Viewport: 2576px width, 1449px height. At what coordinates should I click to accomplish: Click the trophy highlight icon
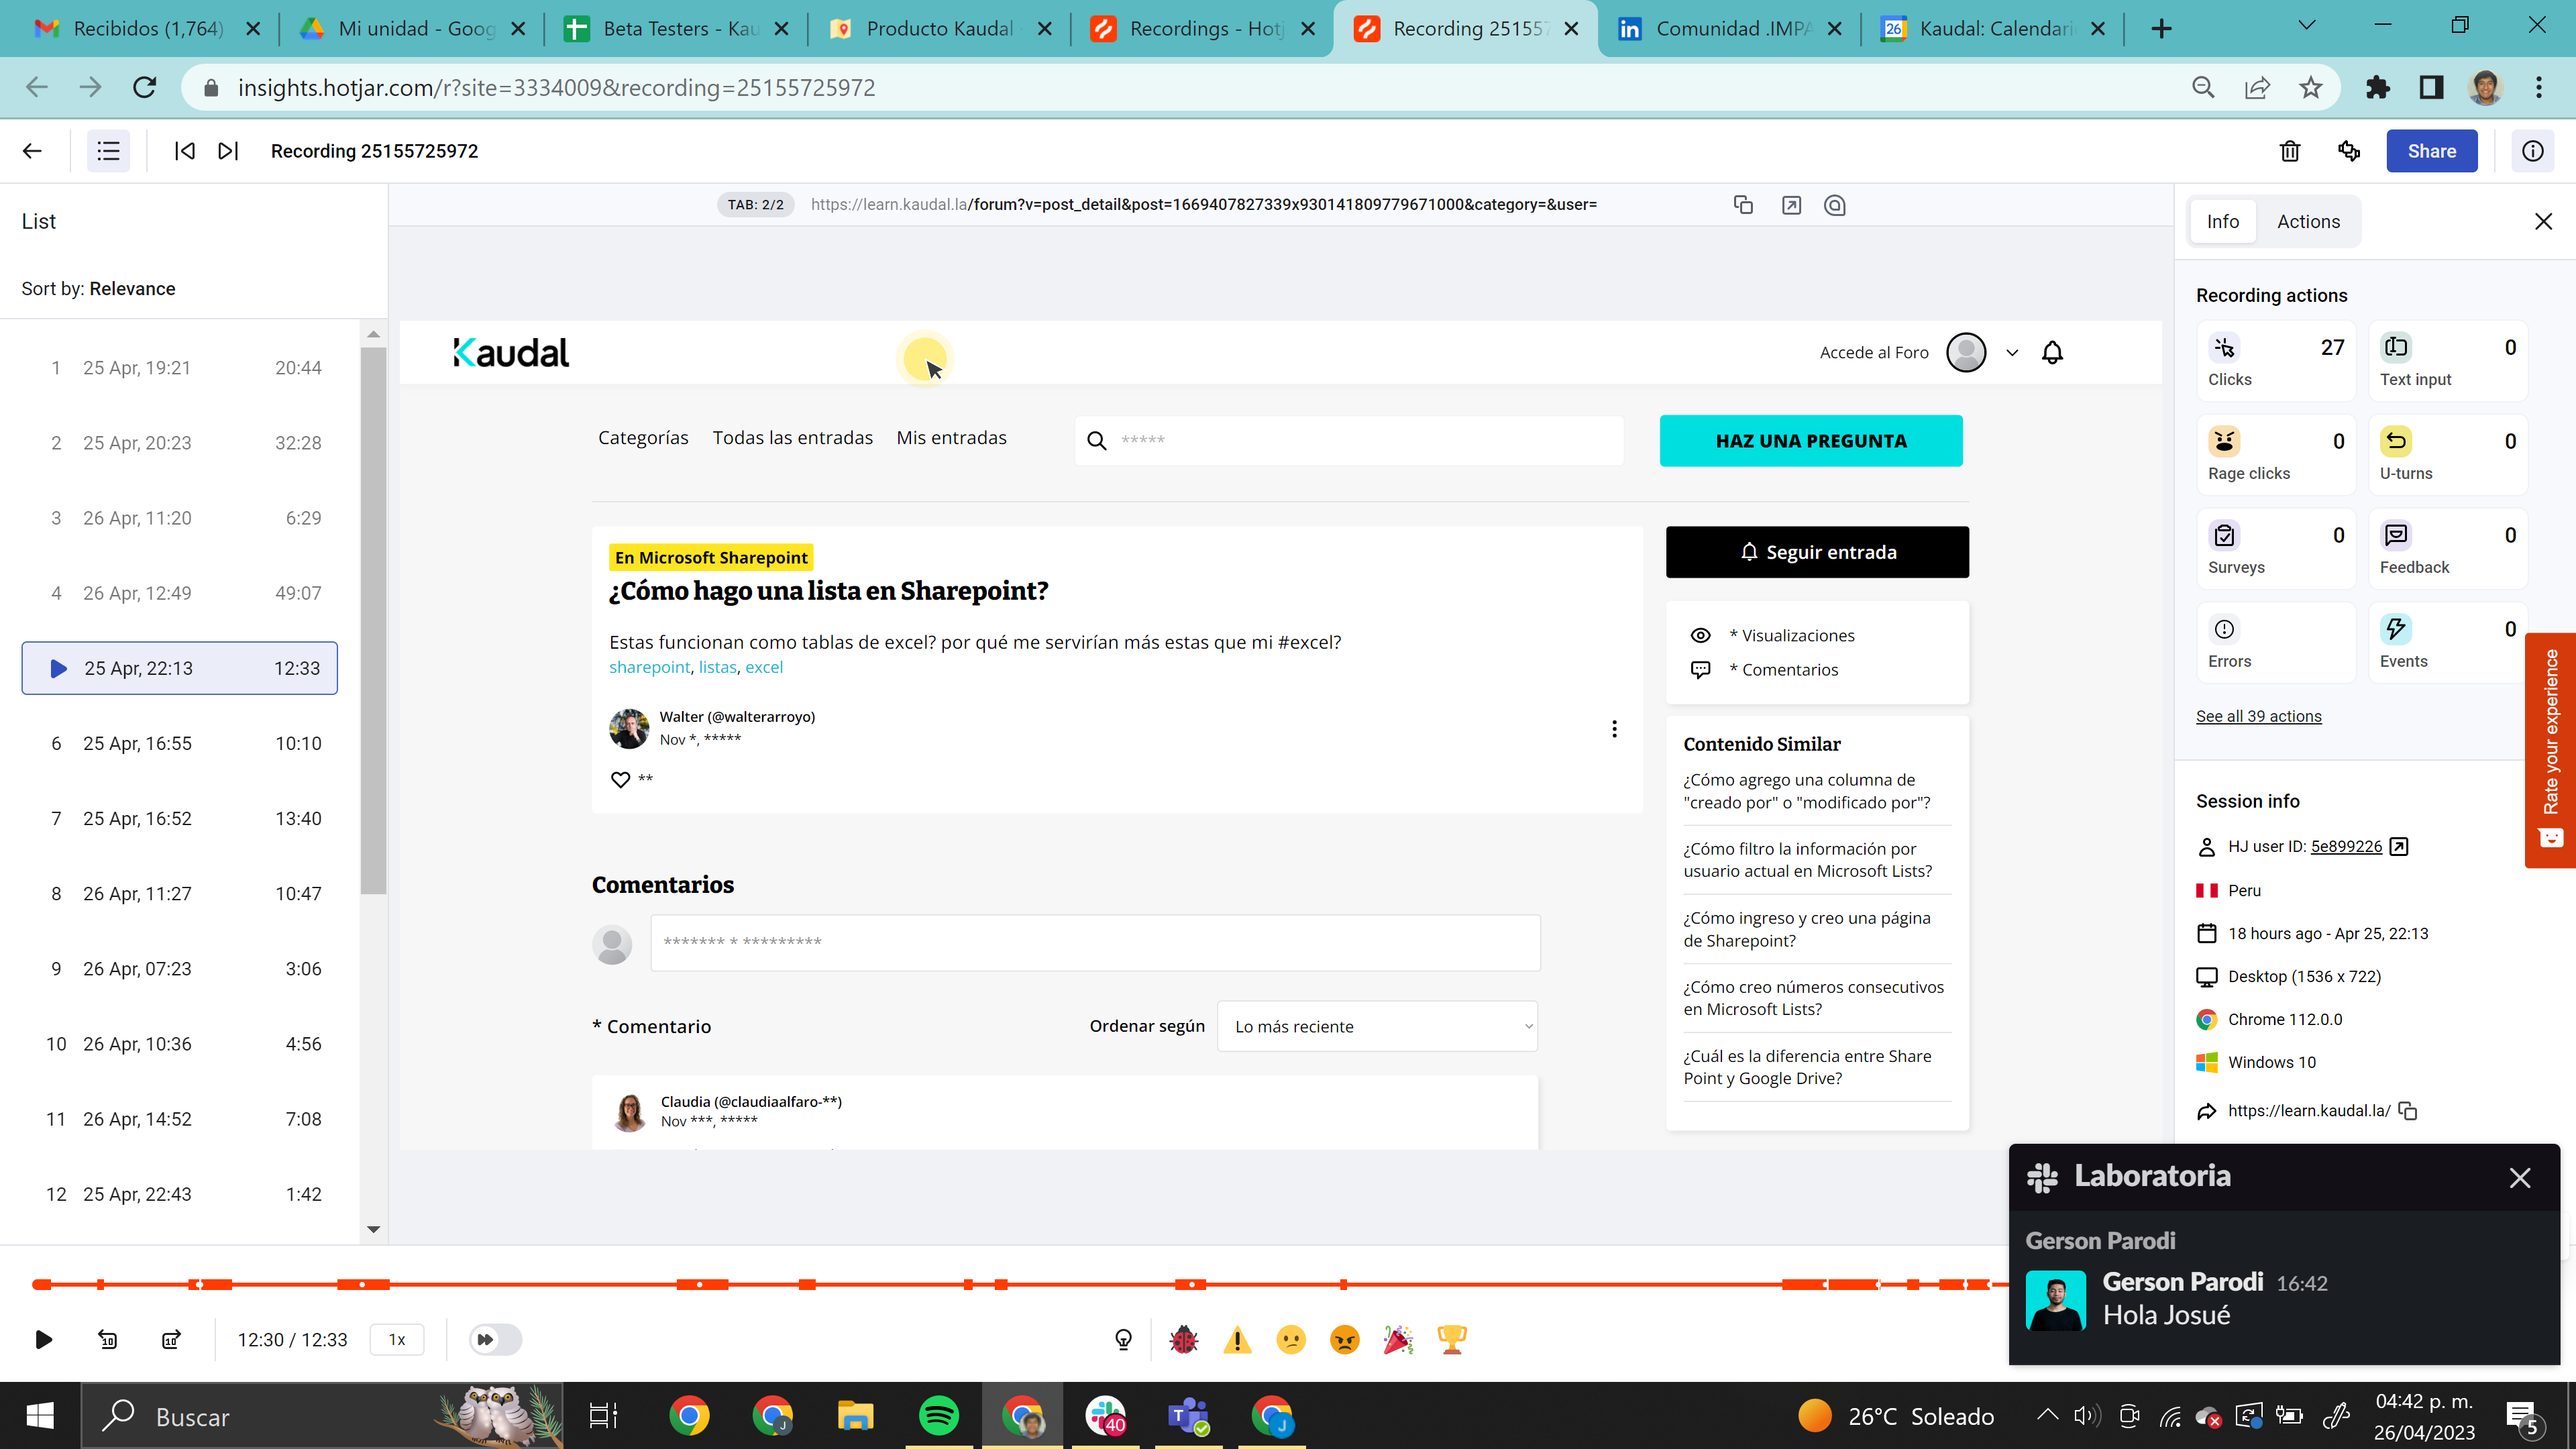point(1452,1339)
